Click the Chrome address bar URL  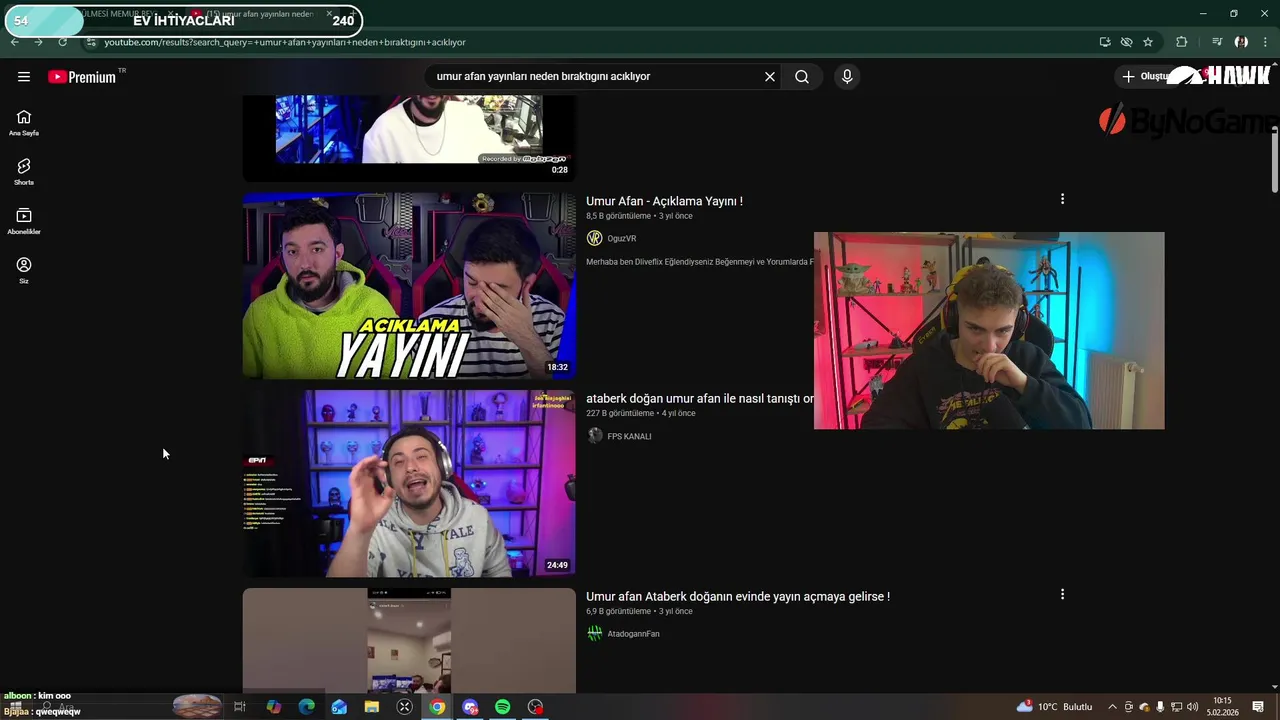tap(285, 42)
